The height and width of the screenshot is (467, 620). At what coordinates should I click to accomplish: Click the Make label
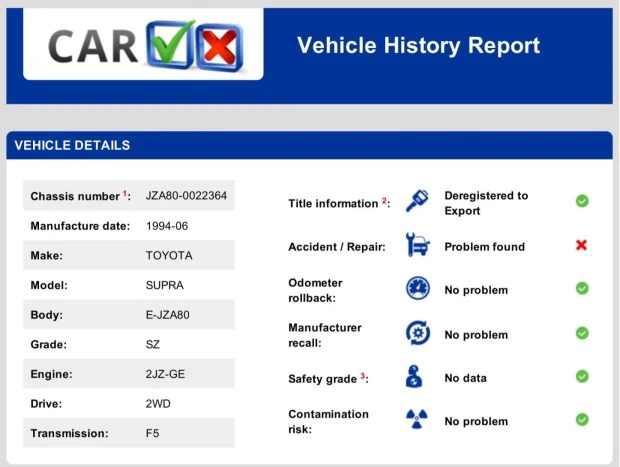(x=47, y=255)
